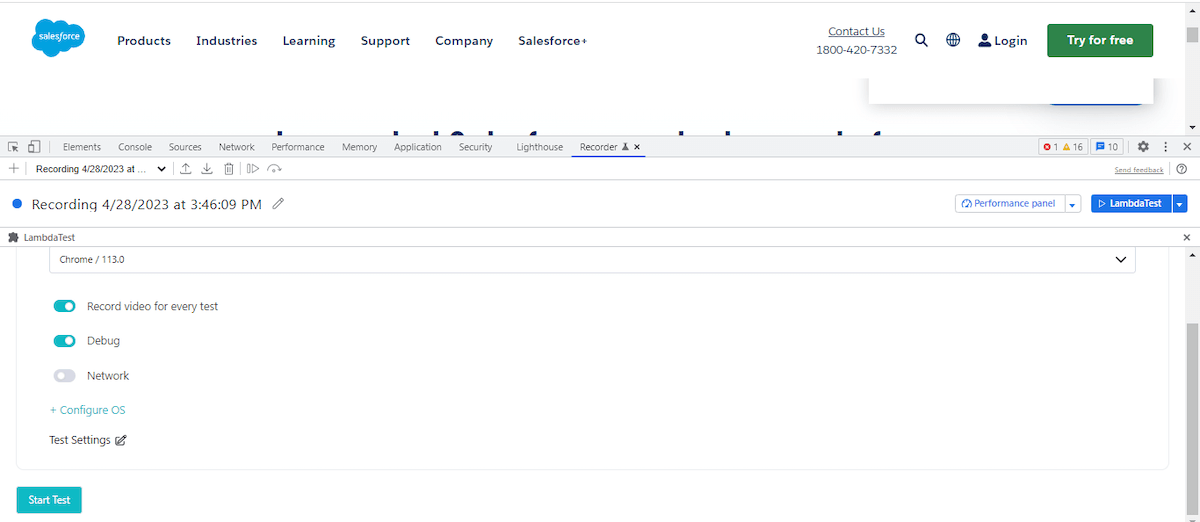Delete the recording with trash icon
This screenshot has height=522, width=1200.
(229, 169)
